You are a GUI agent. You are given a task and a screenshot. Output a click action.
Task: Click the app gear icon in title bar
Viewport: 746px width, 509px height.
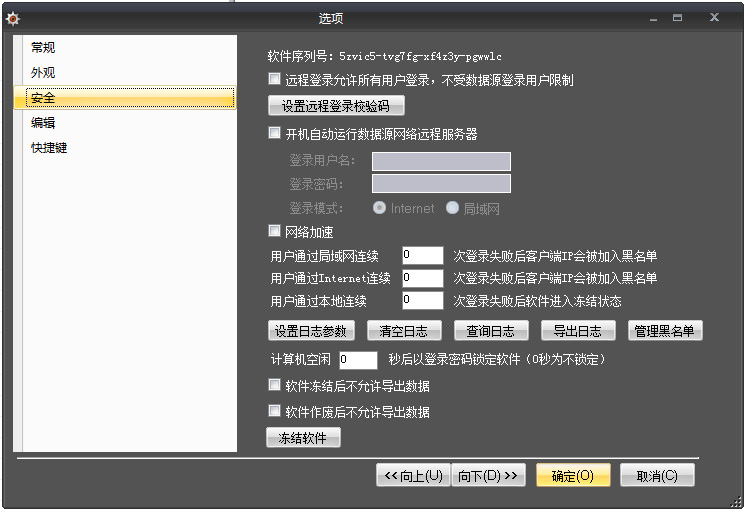point(13,18)
